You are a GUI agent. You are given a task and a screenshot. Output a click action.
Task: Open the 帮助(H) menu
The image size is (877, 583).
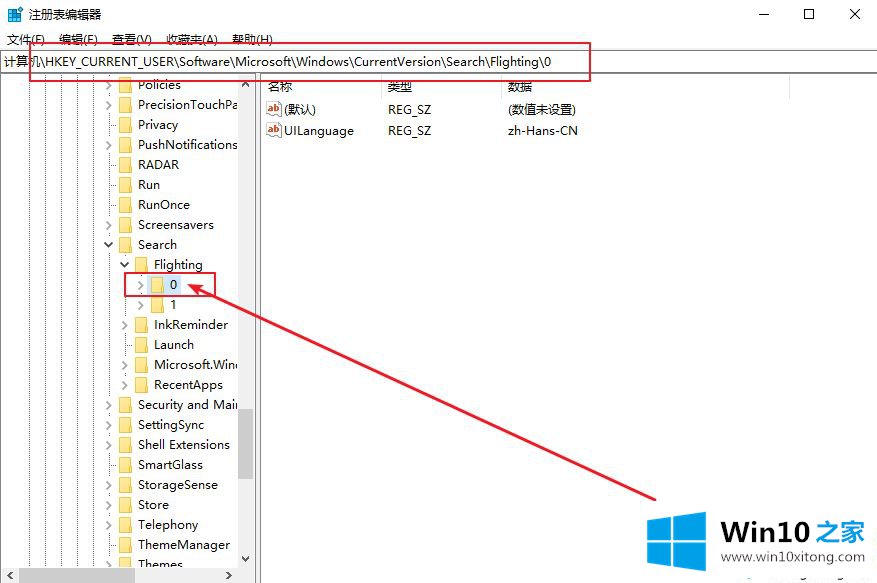pos(252,39)
